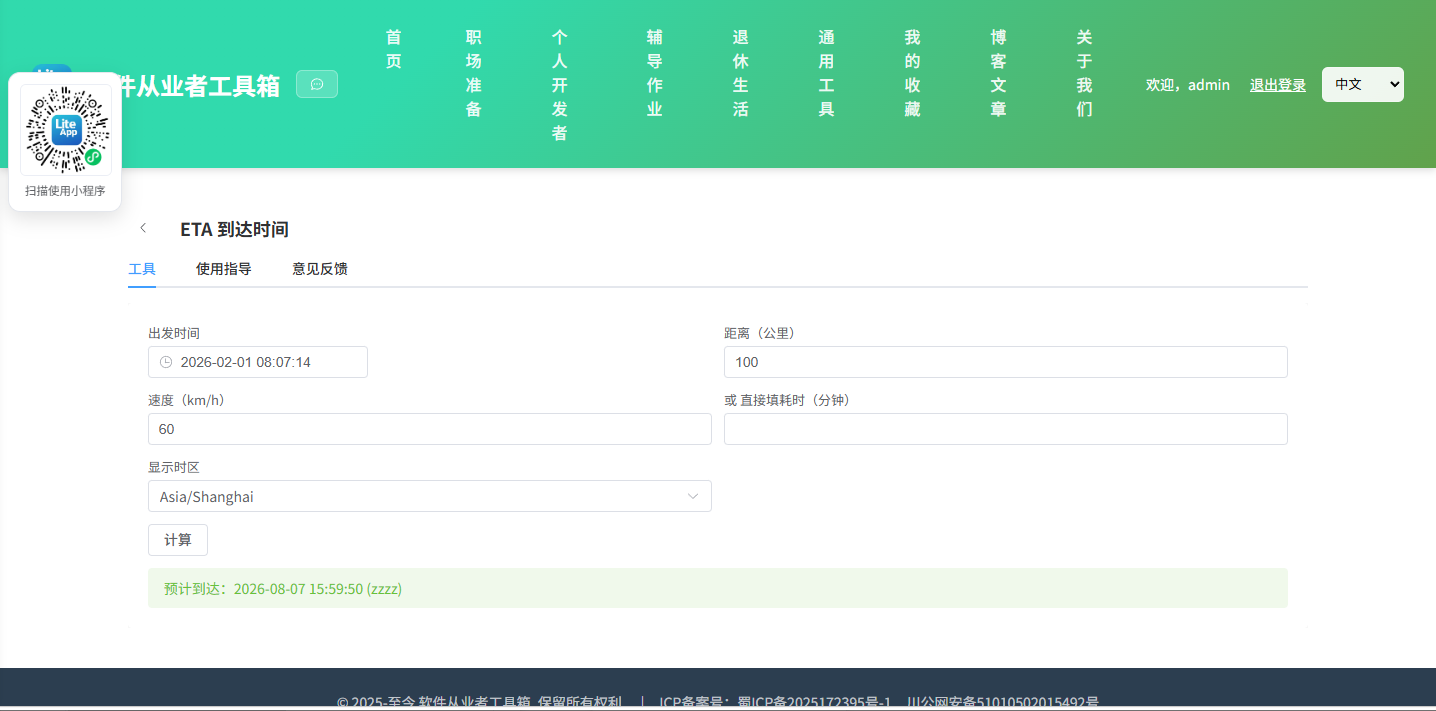Open the 博客文章 nav item
The image size is (1436, 711).
[999, 73]
